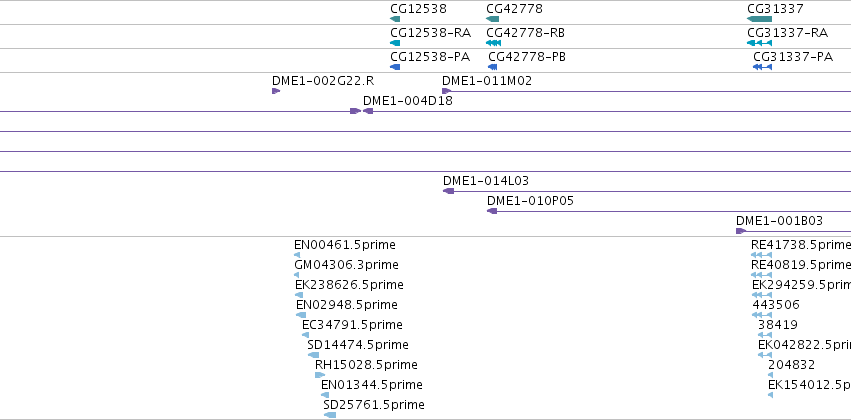The image size is (851, 420).
Task: Select the EK154012.5prime EST glyph
Action: pyautogui.click(x=771, y=395)
